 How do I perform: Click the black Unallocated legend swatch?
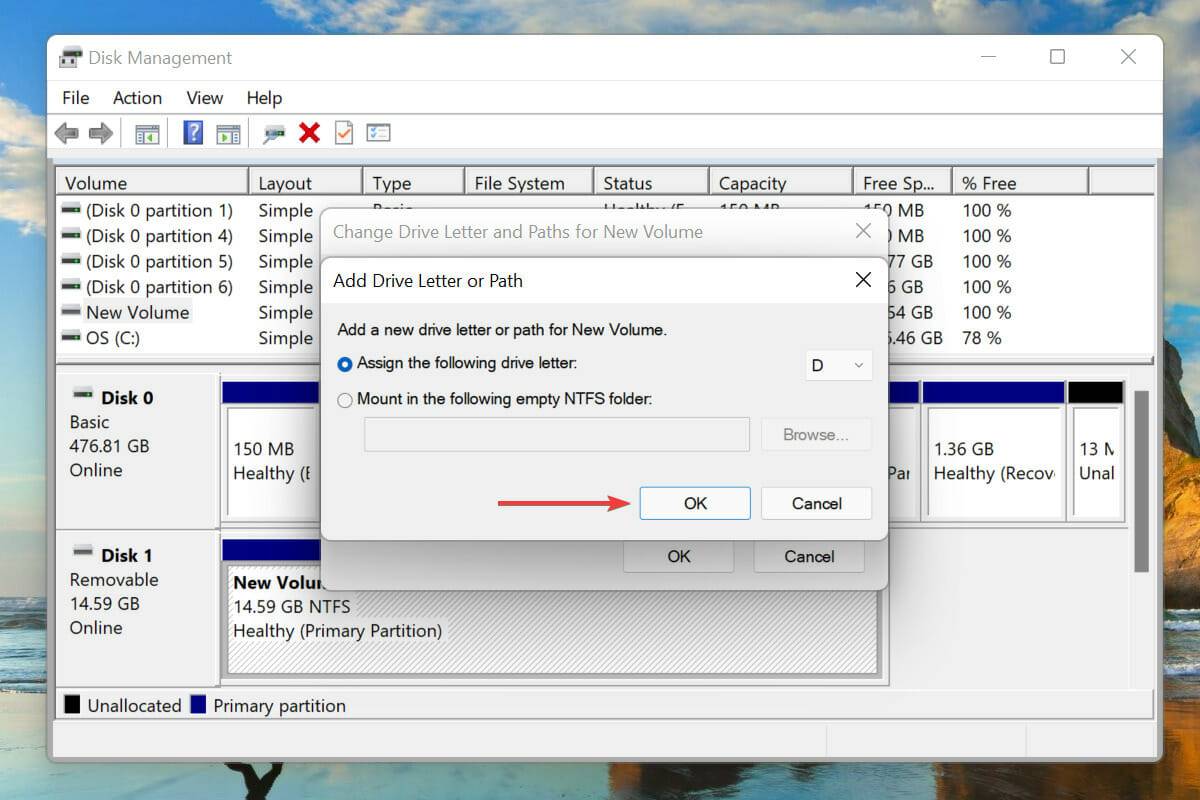click(x=72, y=705)
